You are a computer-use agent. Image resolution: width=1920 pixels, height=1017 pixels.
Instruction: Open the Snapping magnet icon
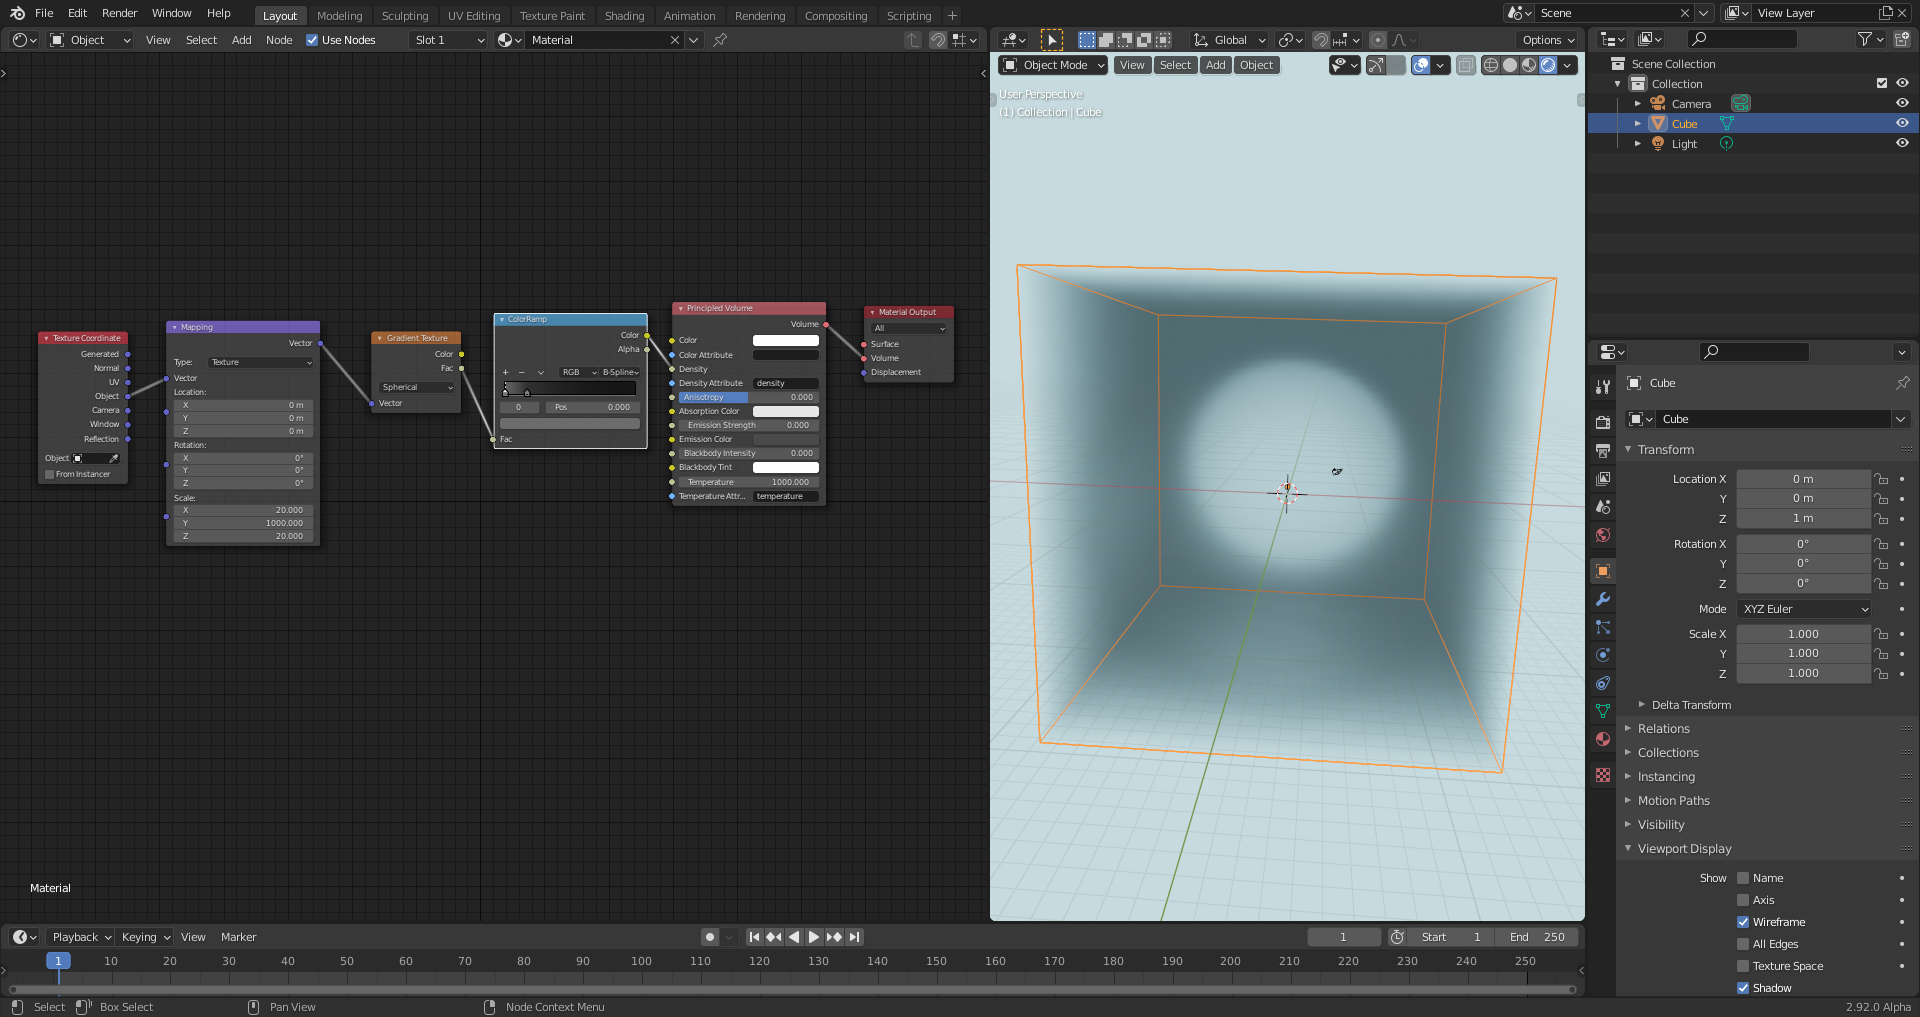[x=1319, y=40]
